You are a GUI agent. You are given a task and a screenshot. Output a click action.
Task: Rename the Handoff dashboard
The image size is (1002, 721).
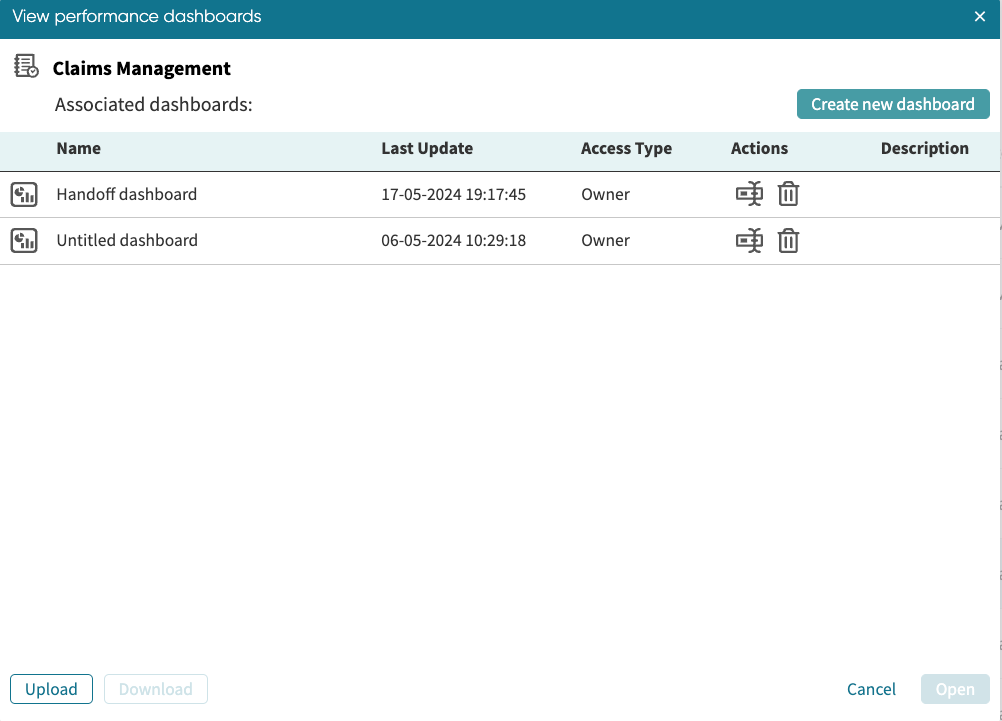pos(749,194)
